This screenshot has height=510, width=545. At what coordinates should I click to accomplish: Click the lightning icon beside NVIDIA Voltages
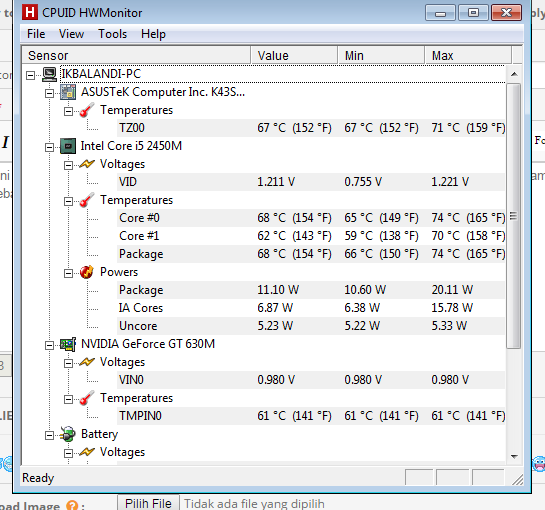[x=87, y=362]
